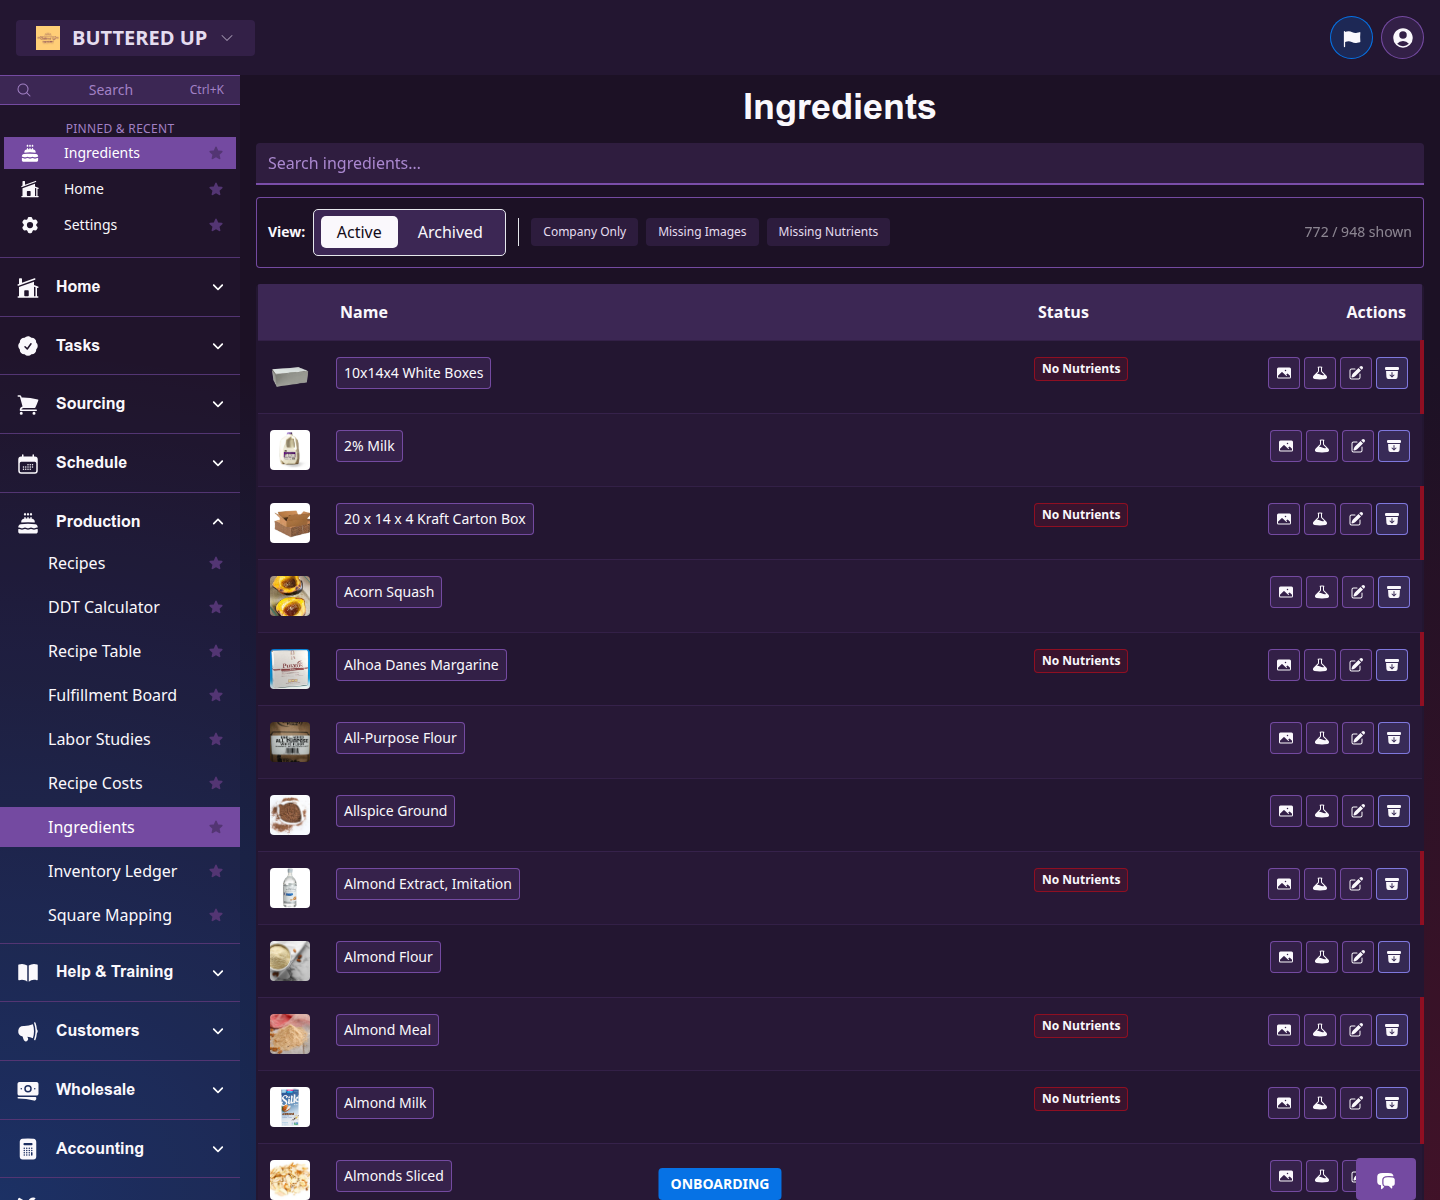The width and height of the screenshot is (1440, 1200).
Task: Open the Buttered Up company dropdown
Action: pos(136,38)
